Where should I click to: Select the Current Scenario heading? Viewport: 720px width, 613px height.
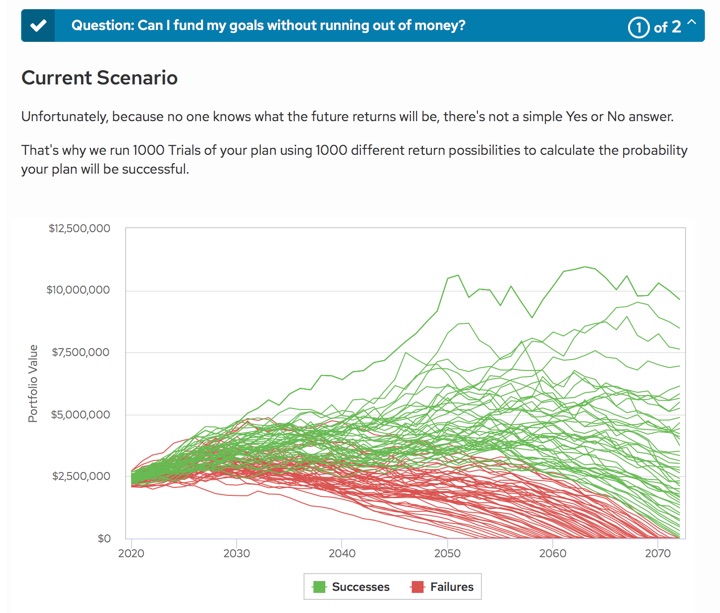tap(99, 77)
